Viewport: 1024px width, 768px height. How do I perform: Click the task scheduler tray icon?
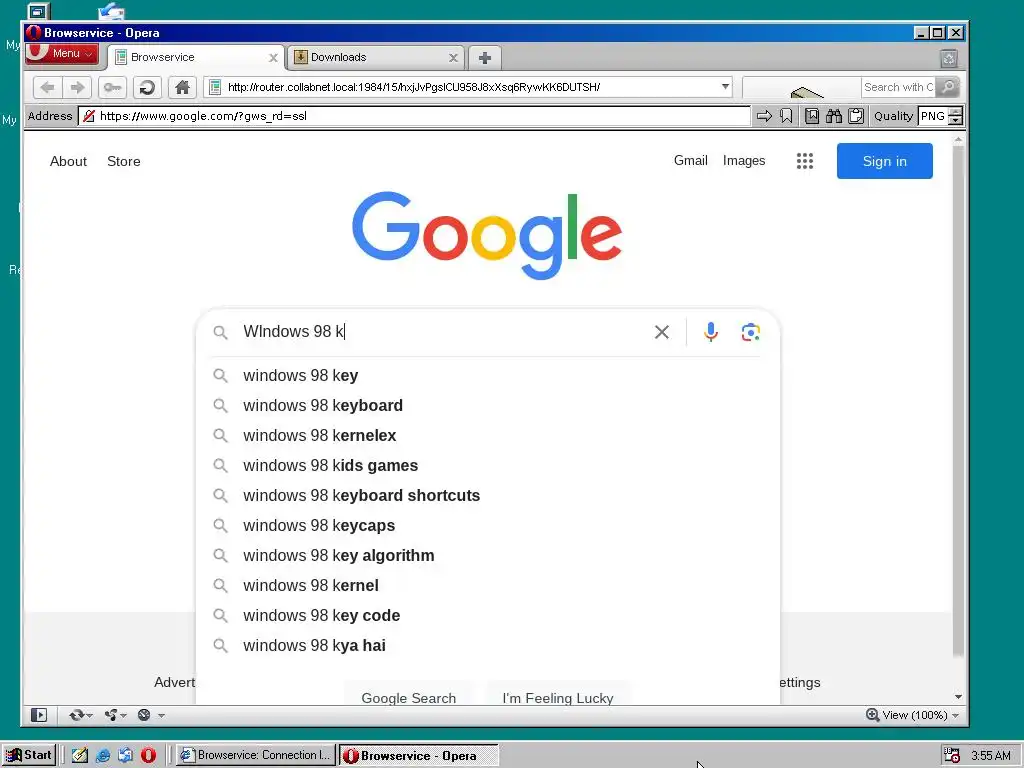click(952, 756)
